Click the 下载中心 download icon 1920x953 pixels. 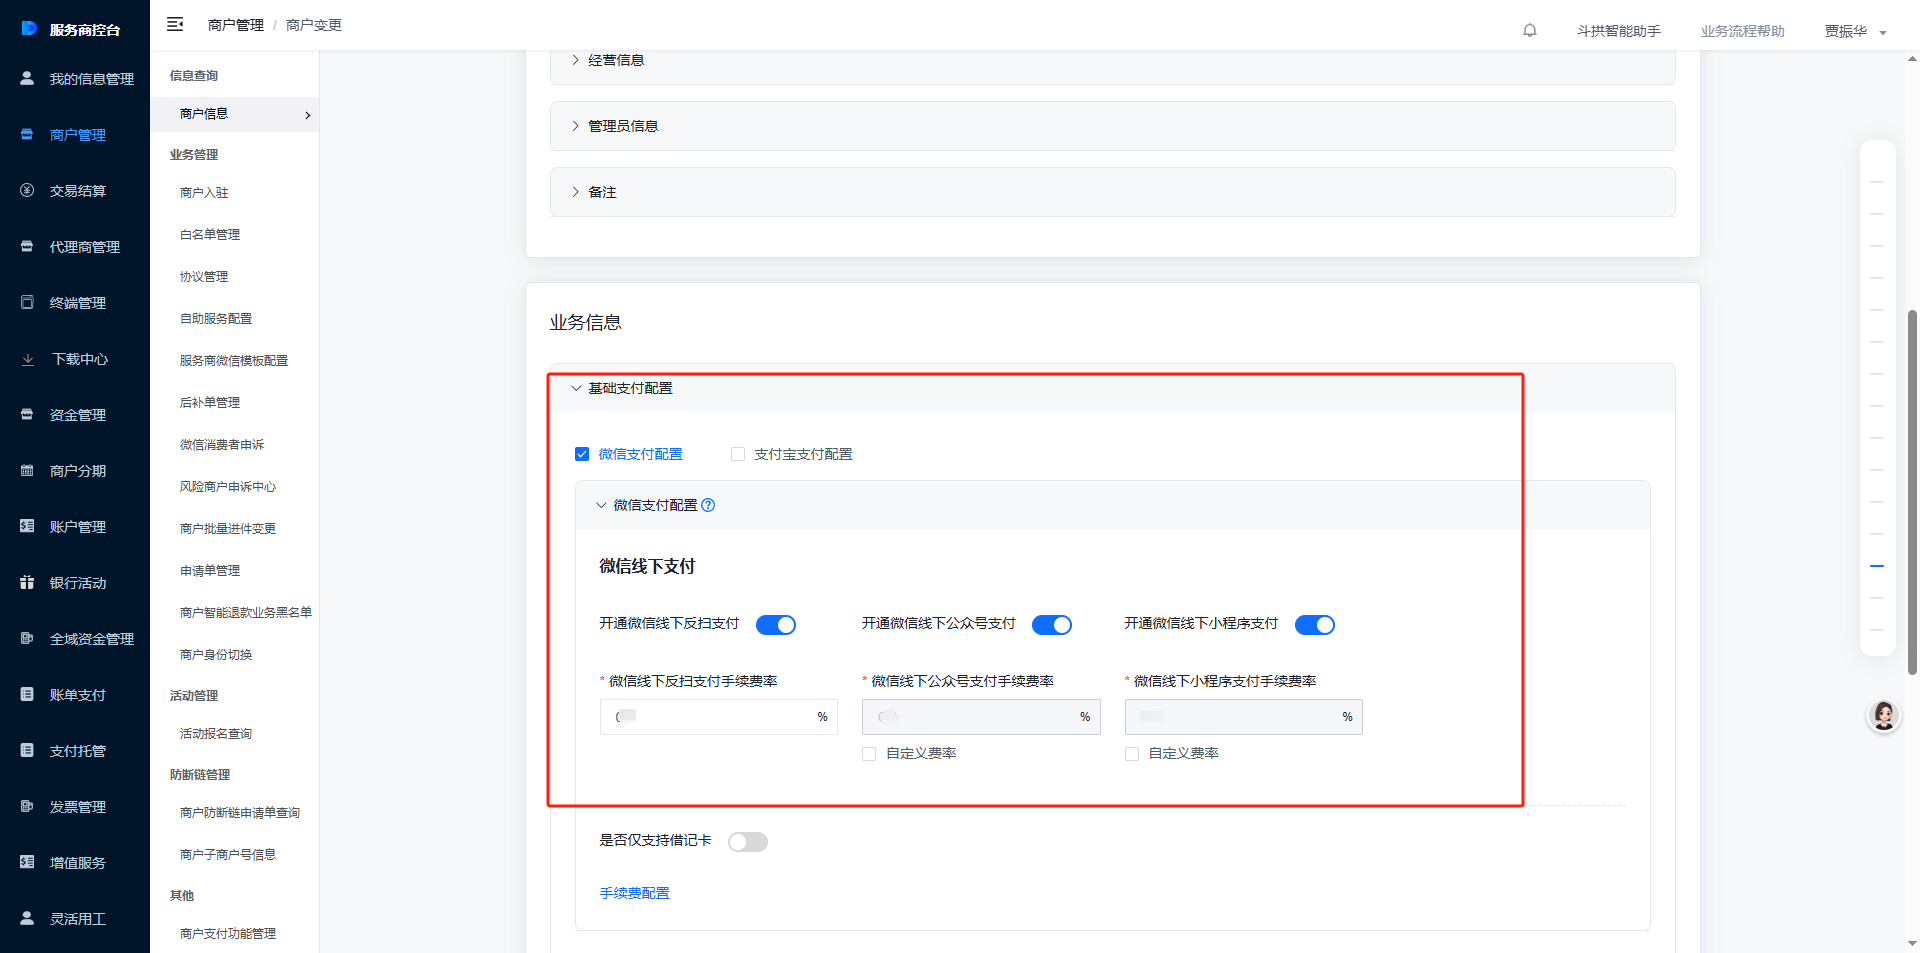28,359
